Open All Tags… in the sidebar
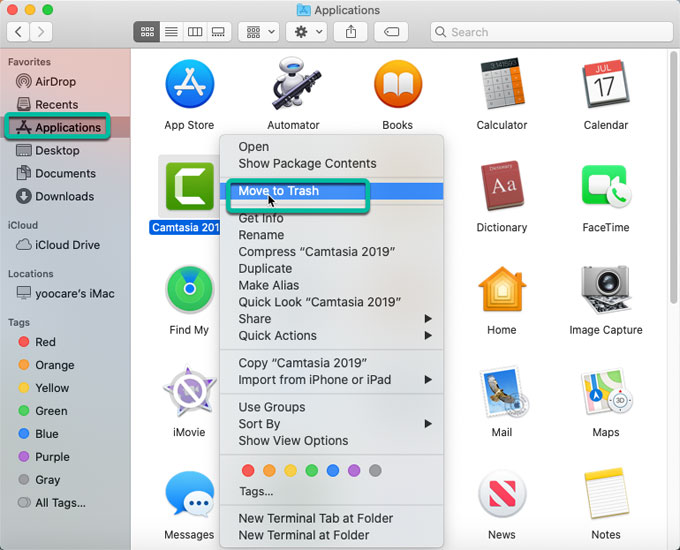Screen dimensions: 680x550 click(x=65, y=503)
